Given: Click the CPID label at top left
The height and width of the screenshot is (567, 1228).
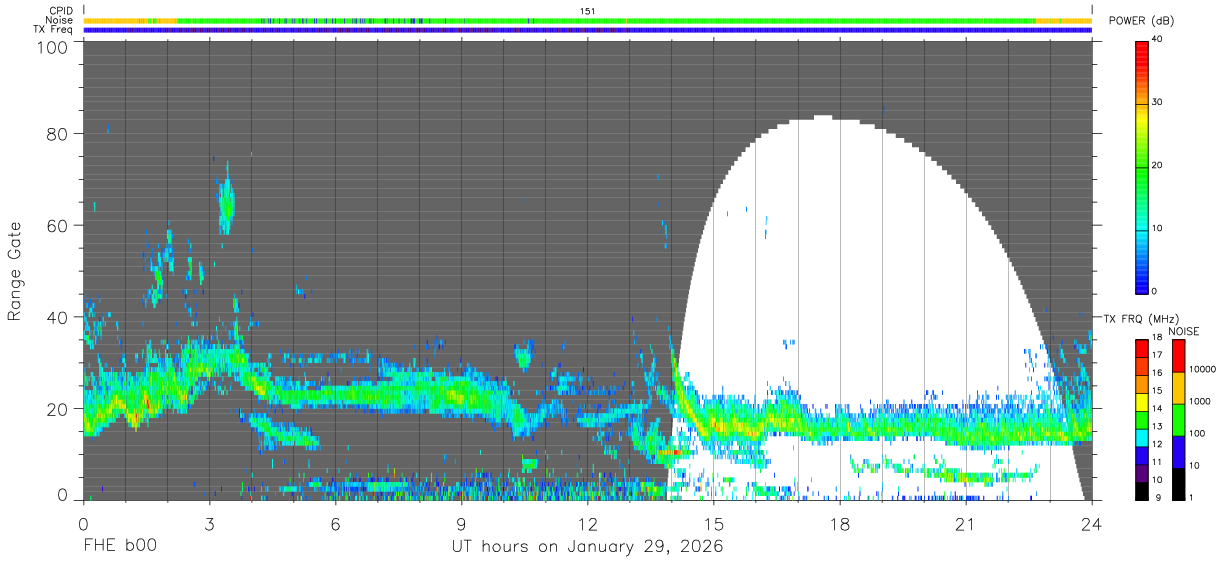Looking at the screenshot, I should tap(62, 10).
